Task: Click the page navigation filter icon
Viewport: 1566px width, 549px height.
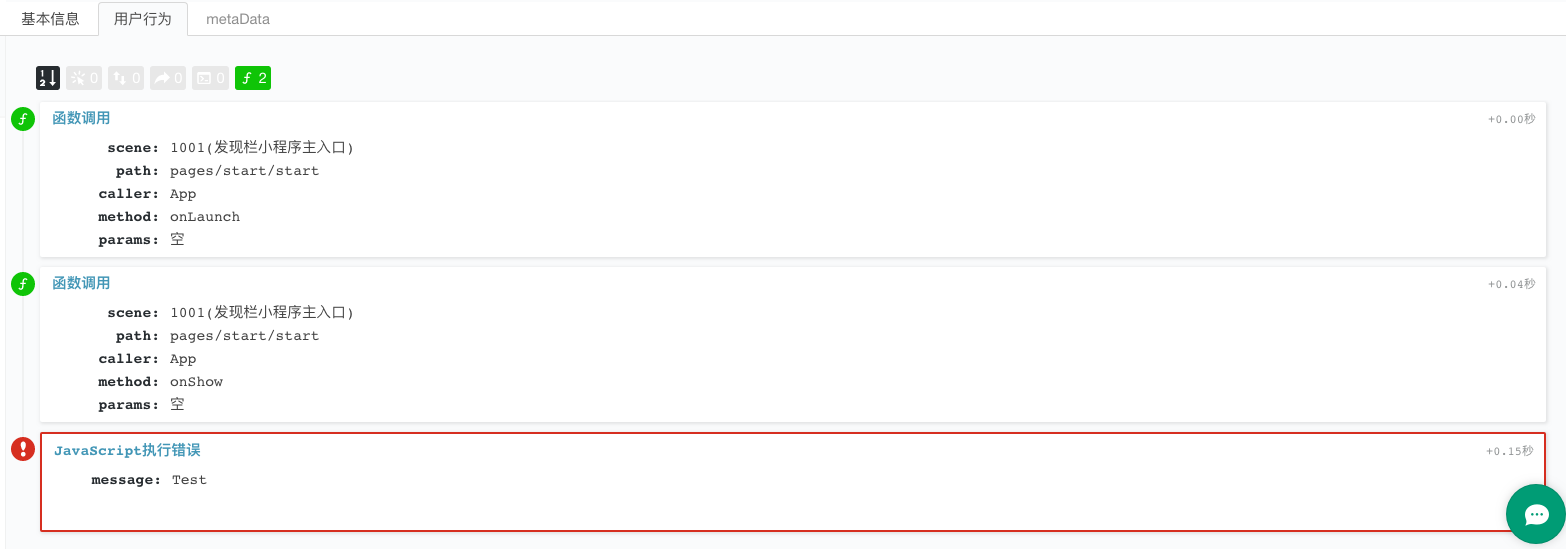Action: [168, 78]
